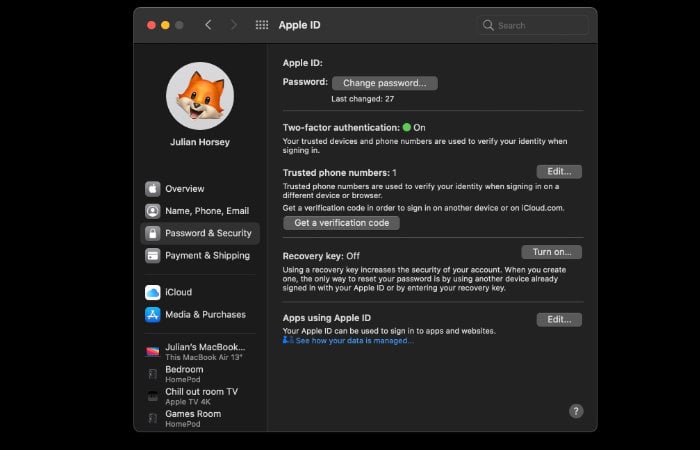Click the fox Memoji profile picture
Screen dimensions: 700x450
click(x=200, y=96)
